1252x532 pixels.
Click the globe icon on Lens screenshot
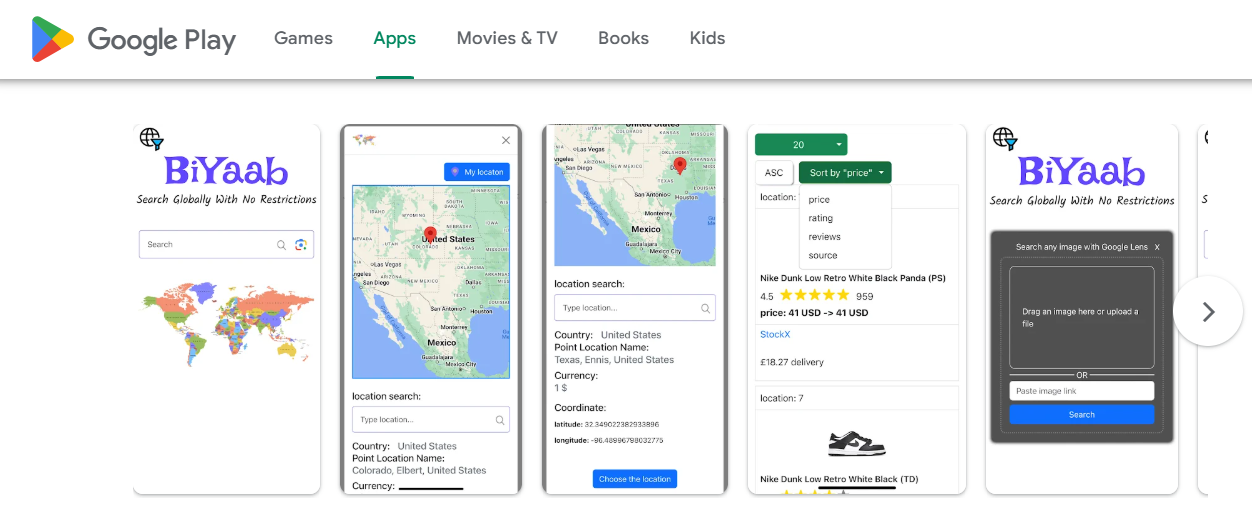[1005, 139]
